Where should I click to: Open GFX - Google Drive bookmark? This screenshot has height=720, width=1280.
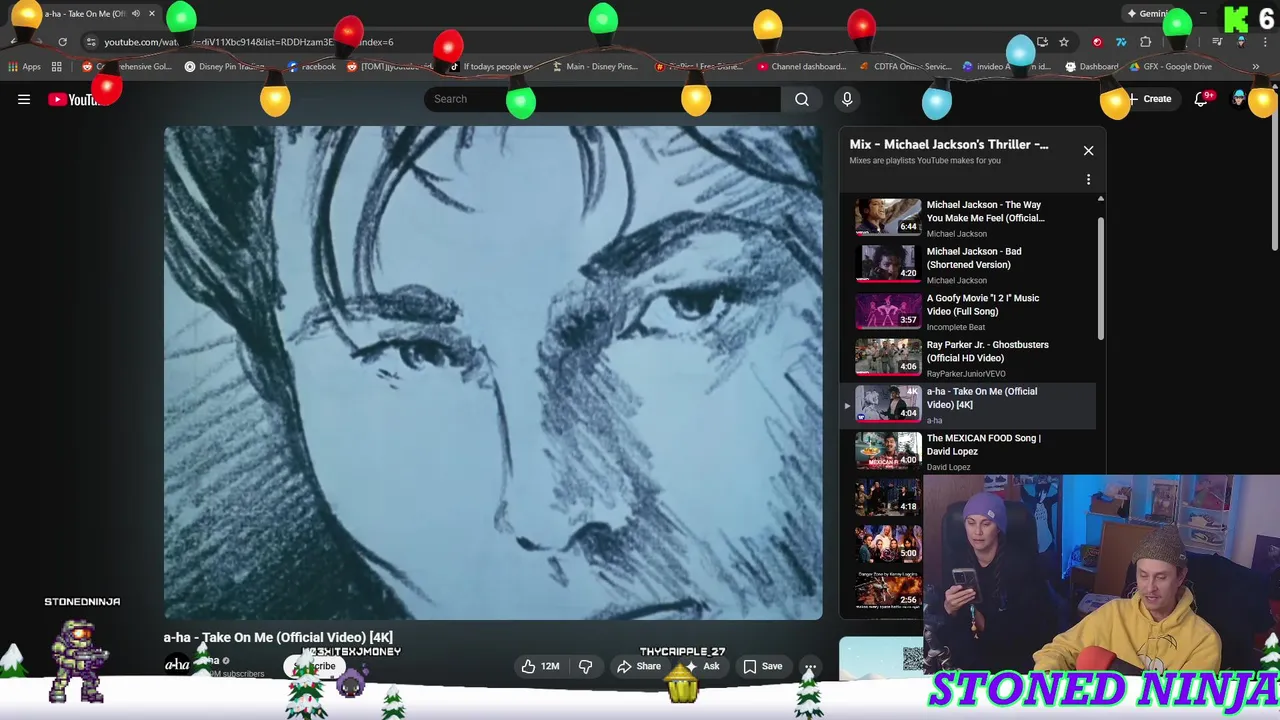coord(1169,67)
